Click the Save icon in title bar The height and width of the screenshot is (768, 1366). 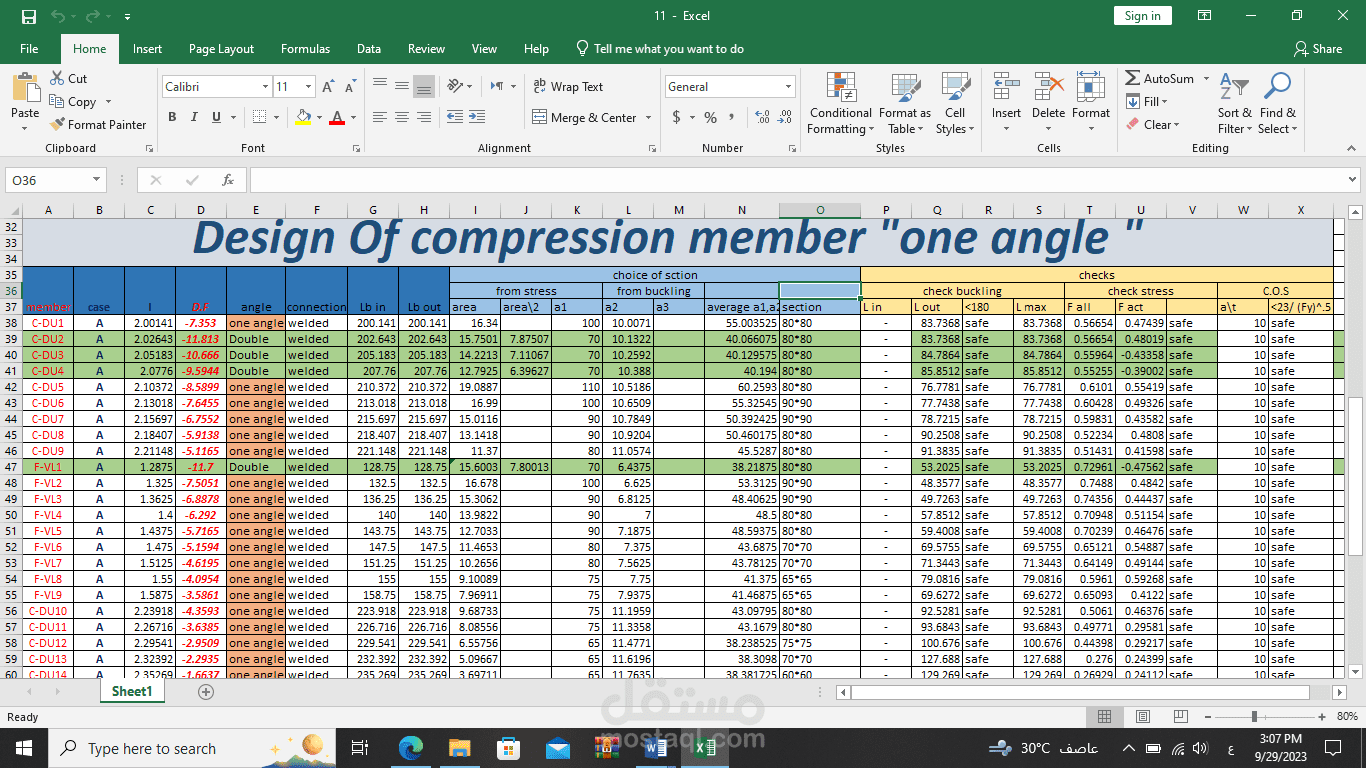coord(28,16)
